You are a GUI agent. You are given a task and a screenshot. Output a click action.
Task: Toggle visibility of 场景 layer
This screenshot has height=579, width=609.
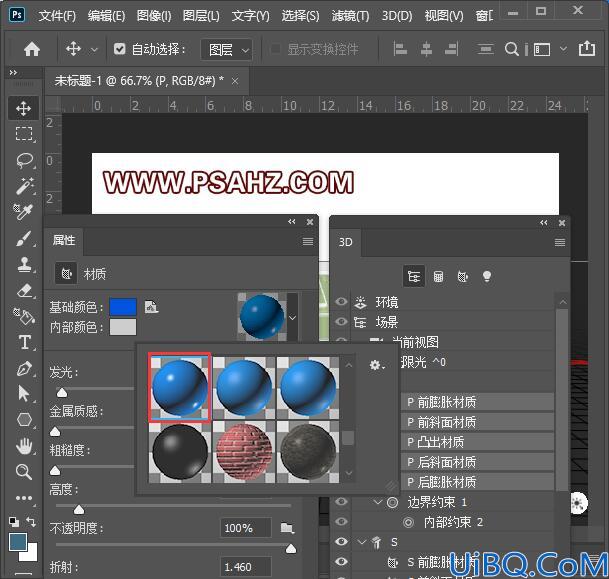(x=341, y=322)
